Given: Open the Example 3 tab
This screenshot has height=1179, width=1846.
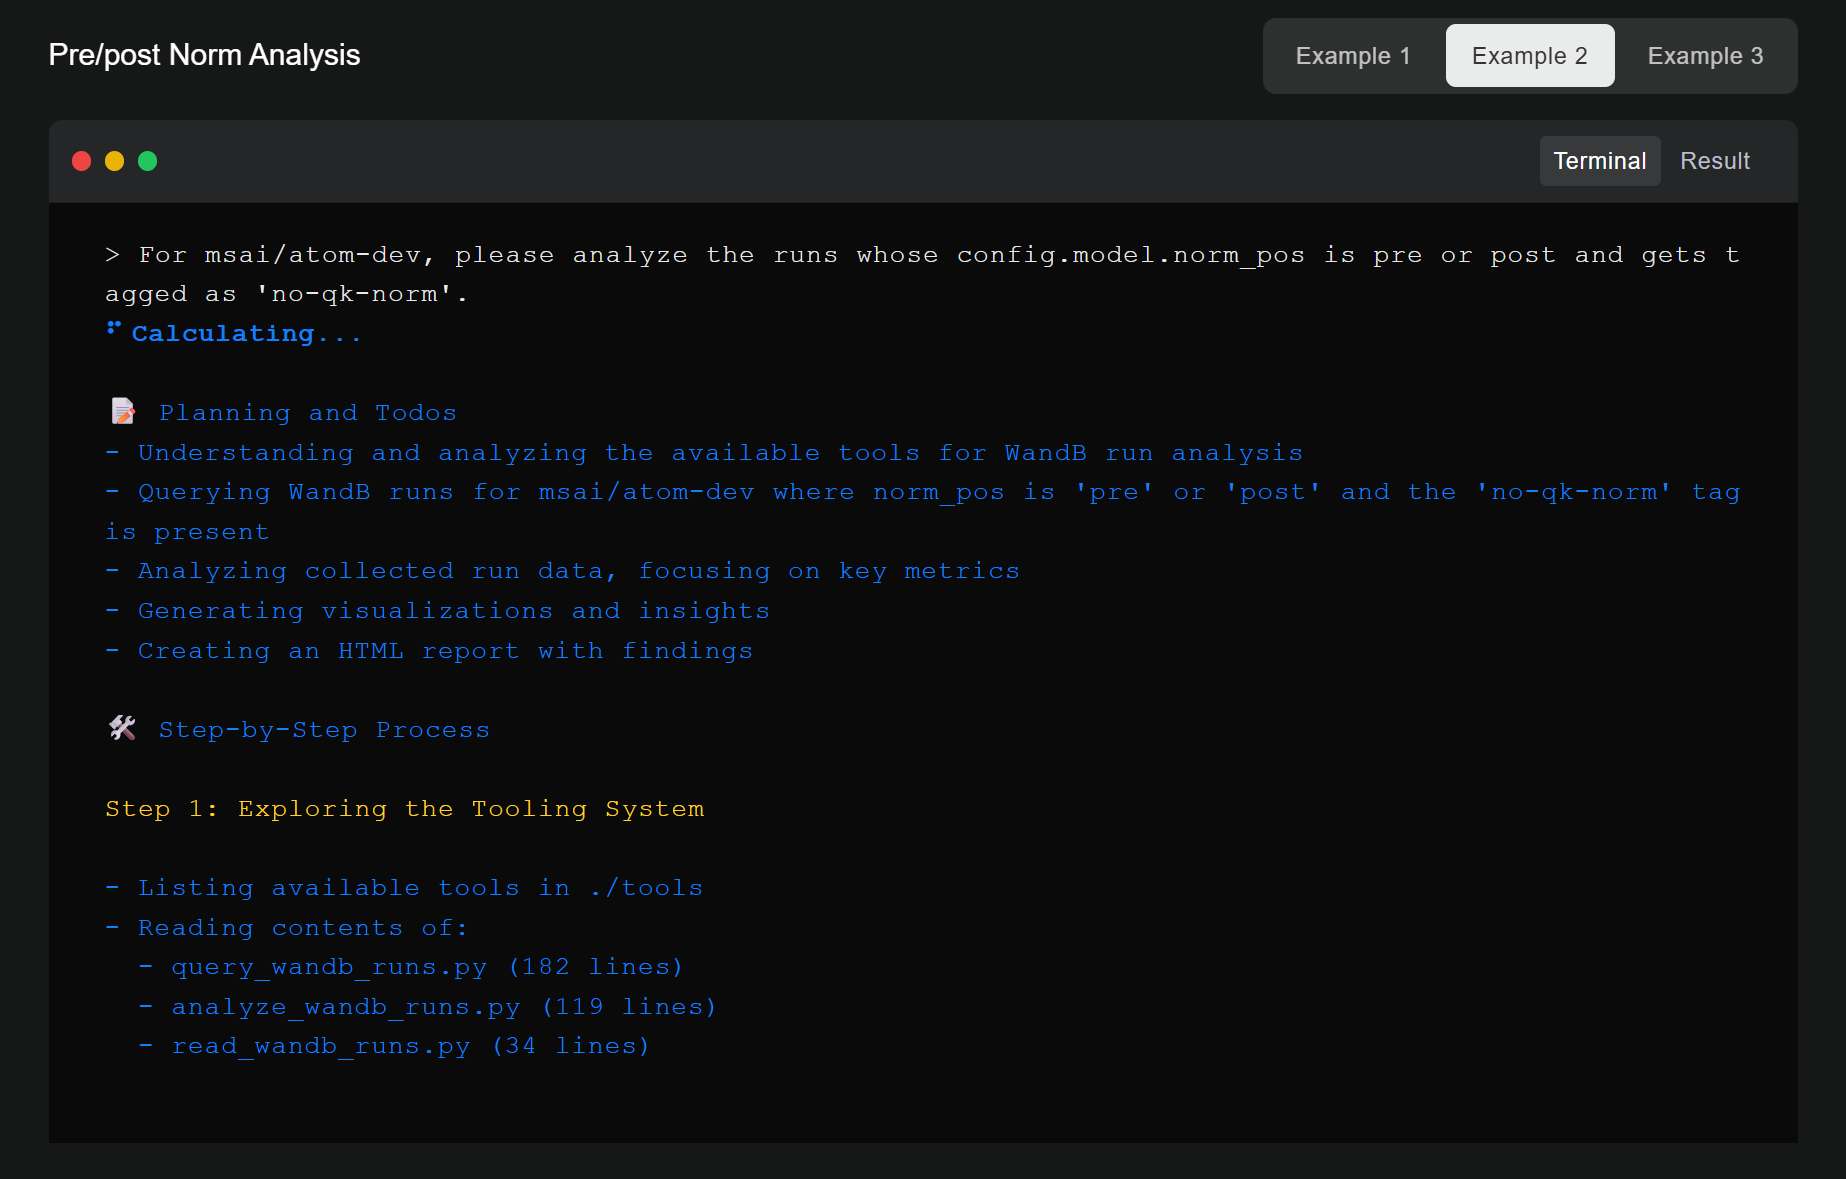Looking at the screenshot, I should (x=1705, y=56).
